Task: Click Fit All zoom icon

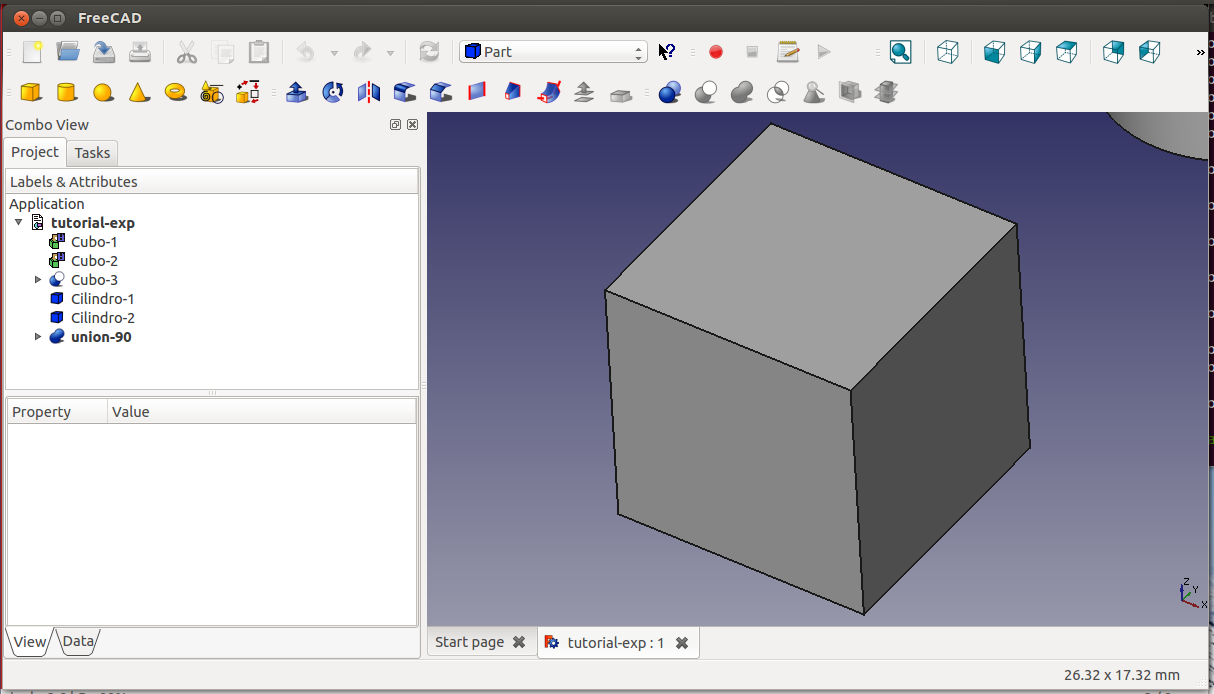Action: (900, 52)
